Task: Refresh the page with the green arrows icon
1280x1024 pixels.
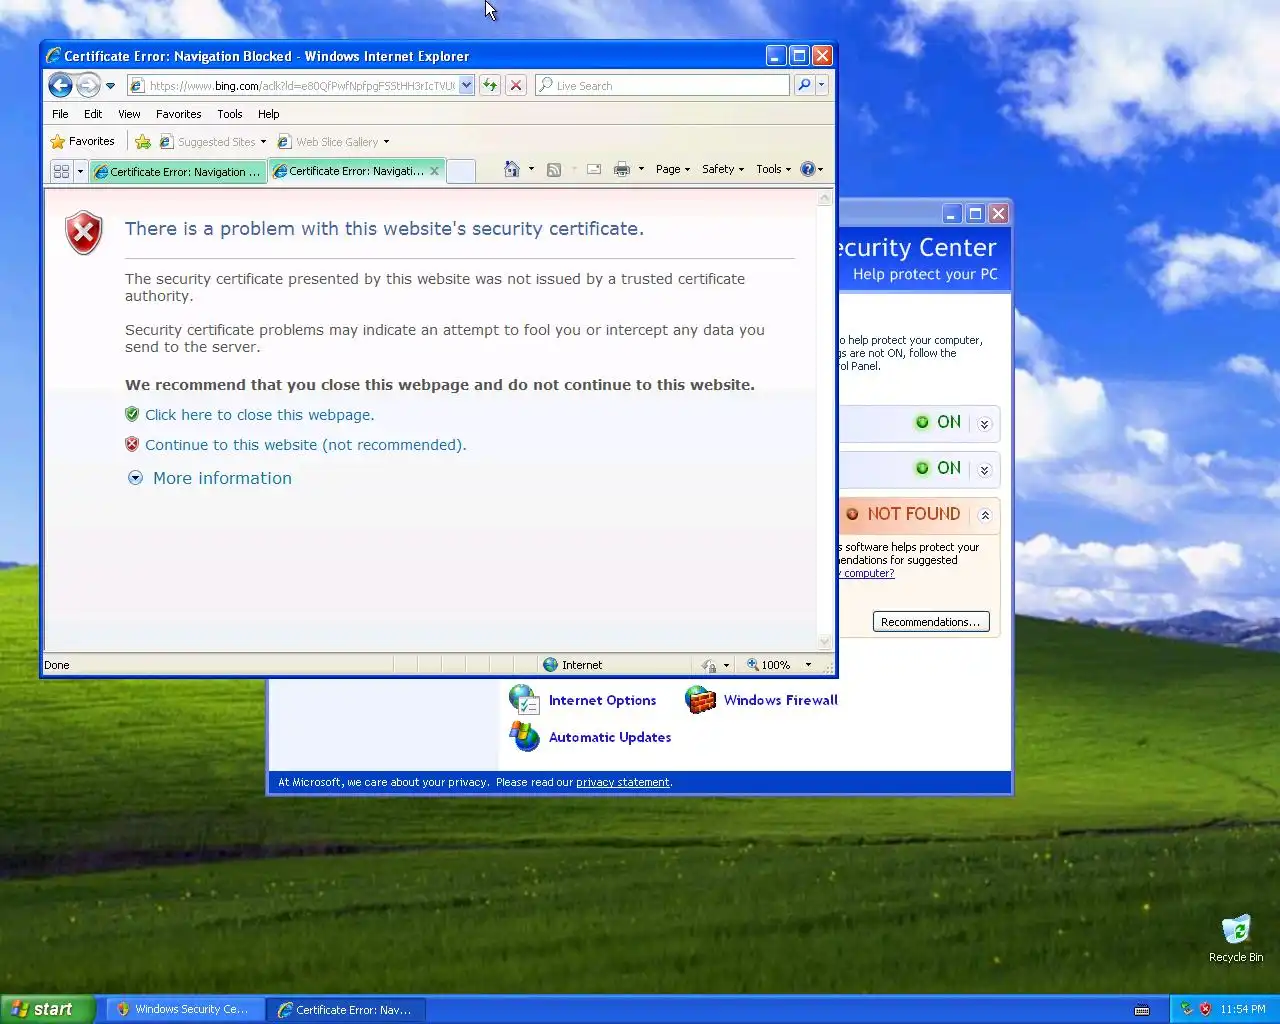Action: pos(490,85)
